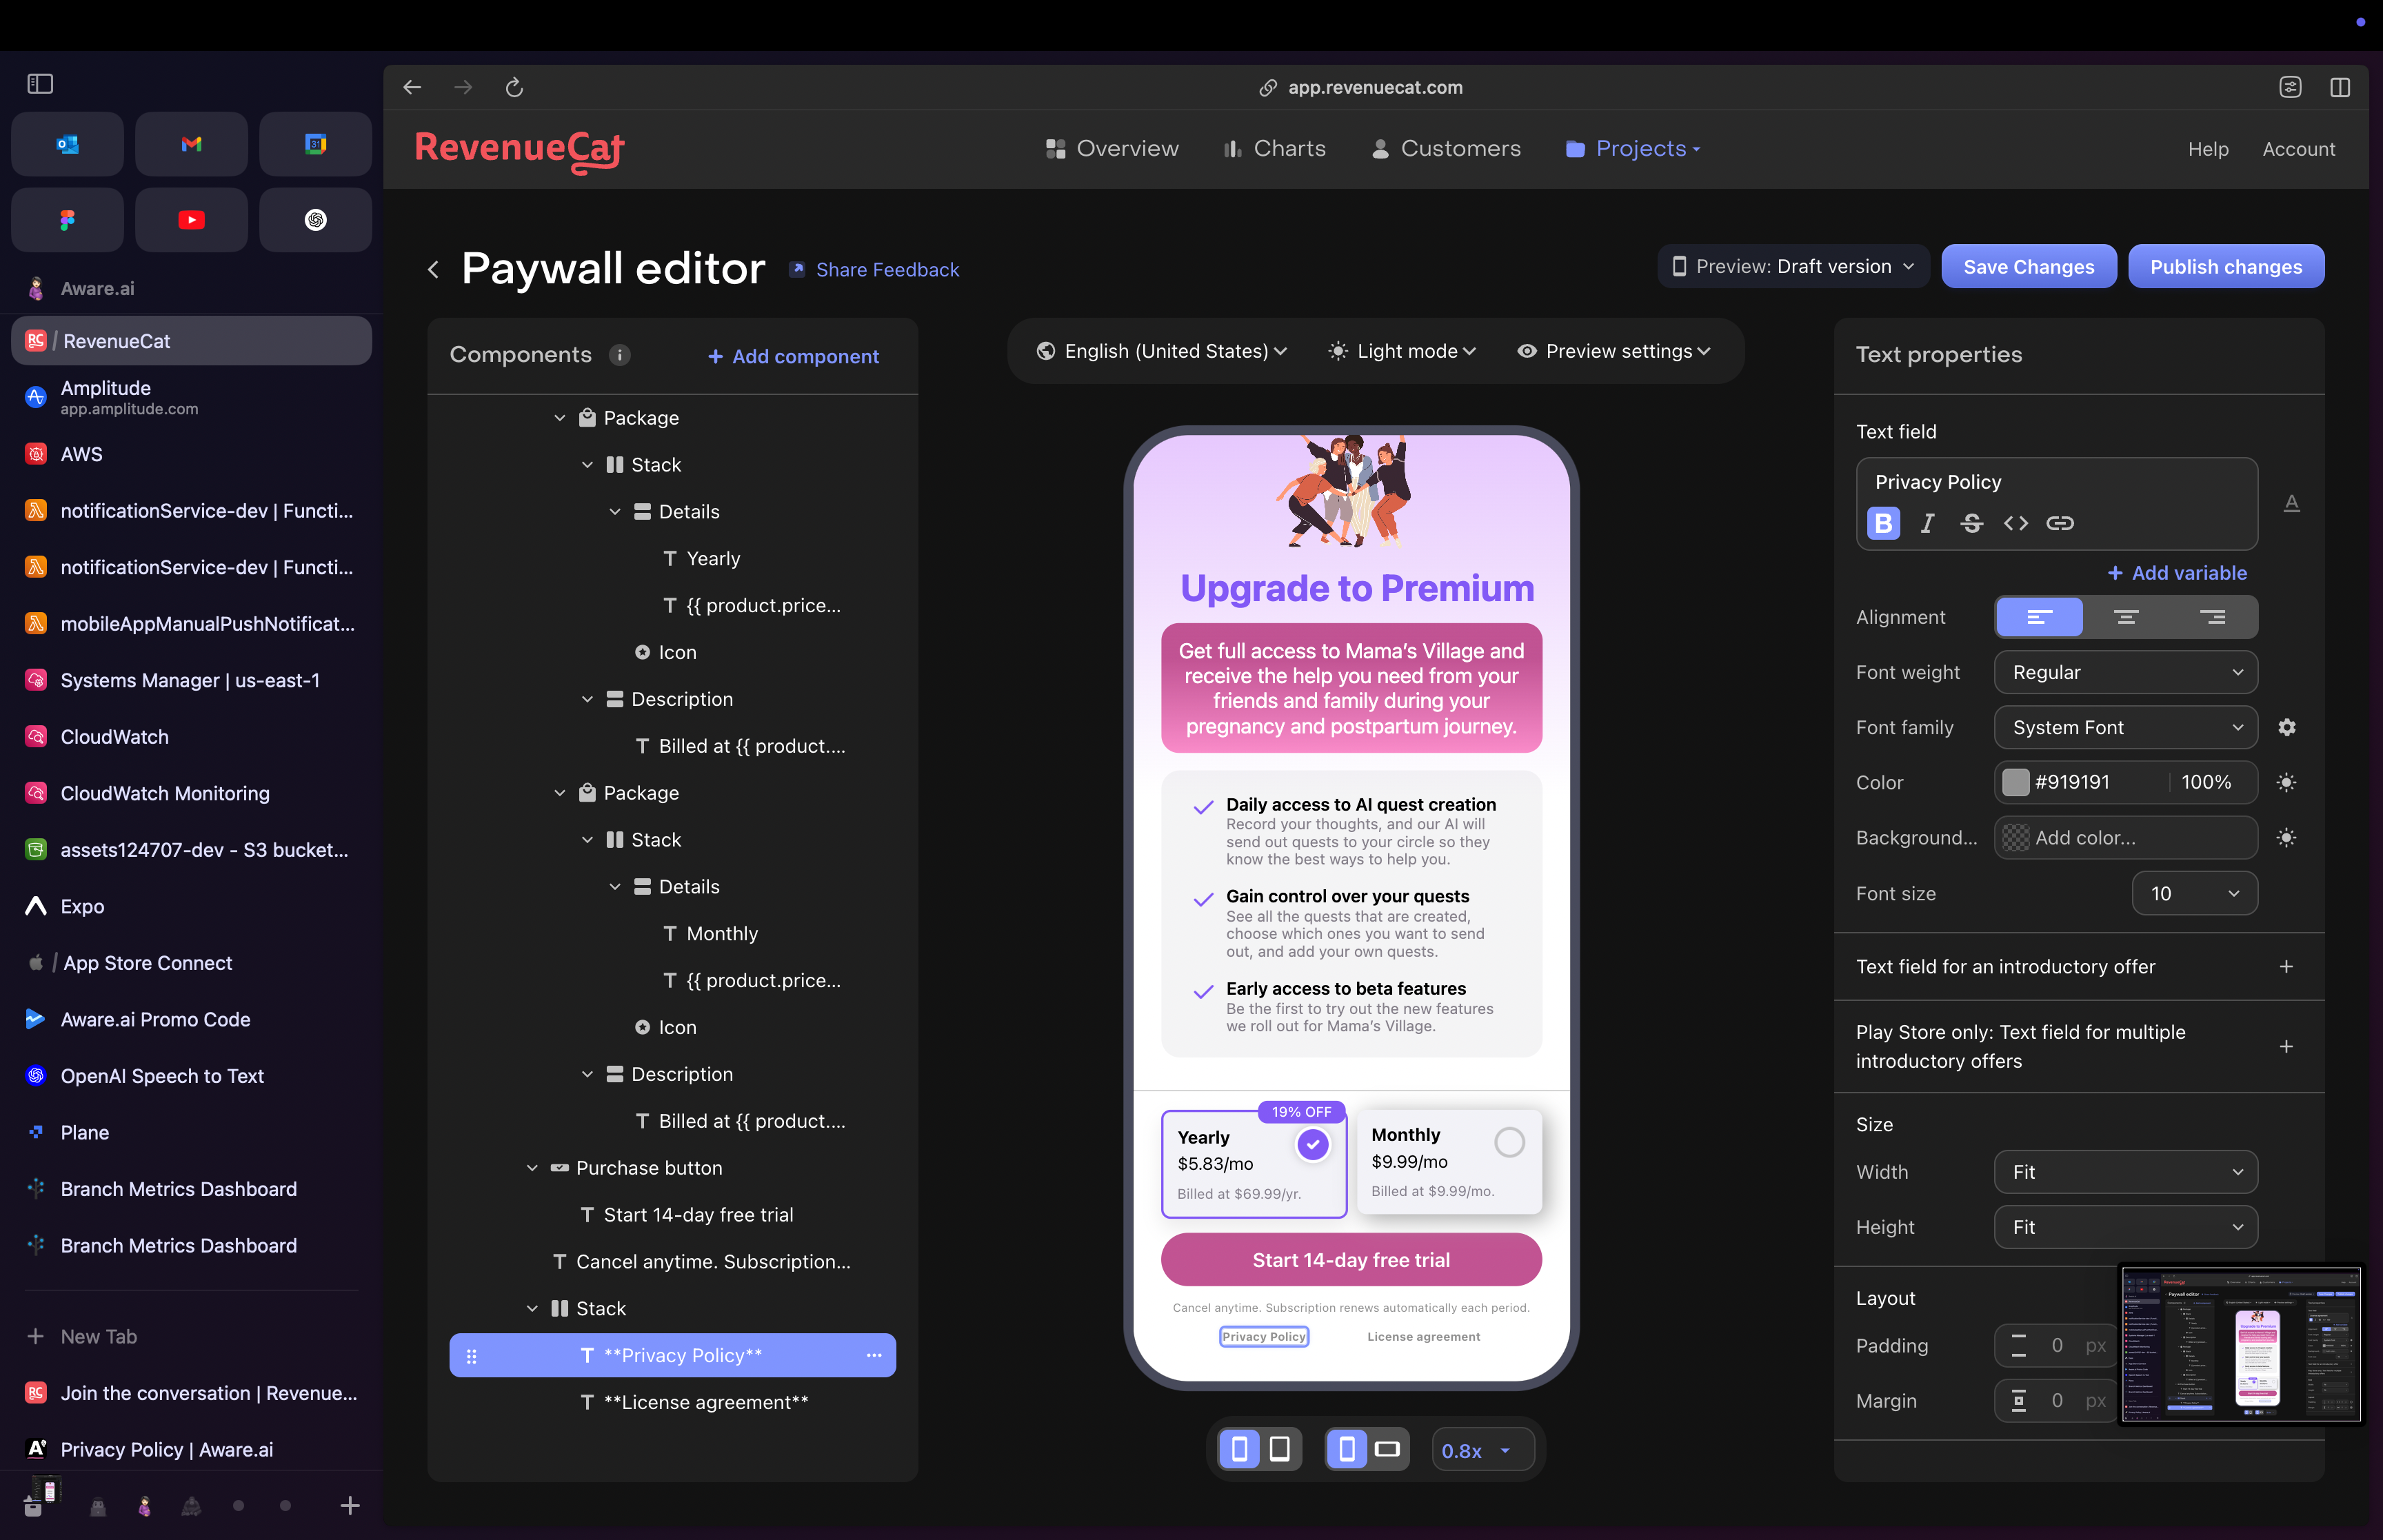Screen dimensions: 2383x1540
Task: Open Font size dropdown
Action: click(2195, 893)
